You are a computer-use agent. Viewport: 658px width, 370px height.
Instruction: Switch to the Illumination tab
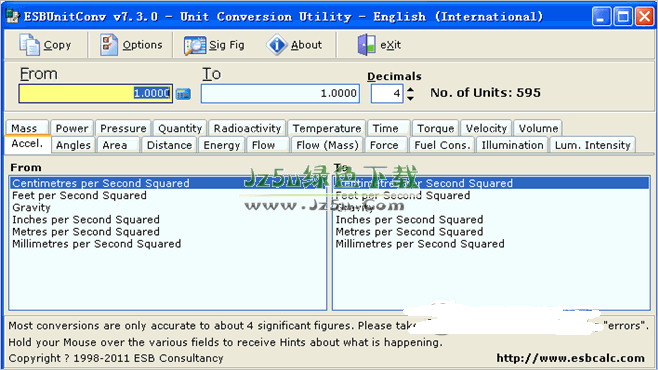click(512, 145)
